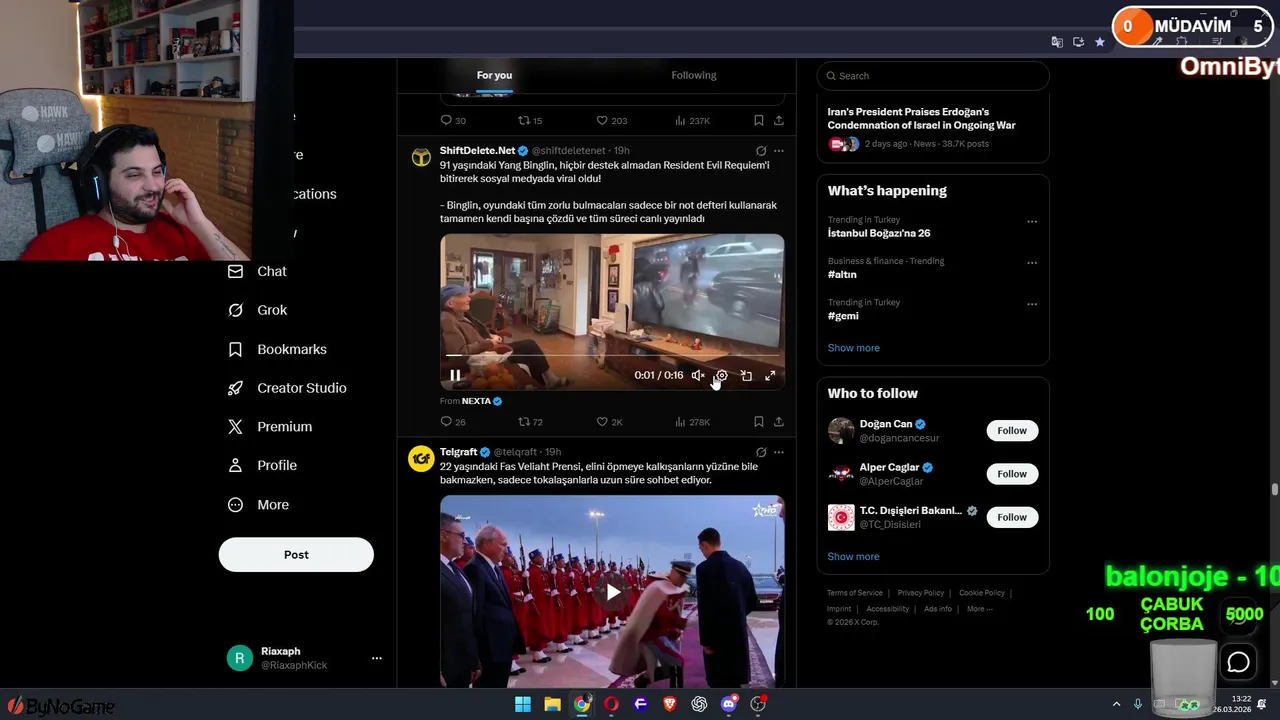
Task: Seek along the video progress bar
Action: (612, 355)
